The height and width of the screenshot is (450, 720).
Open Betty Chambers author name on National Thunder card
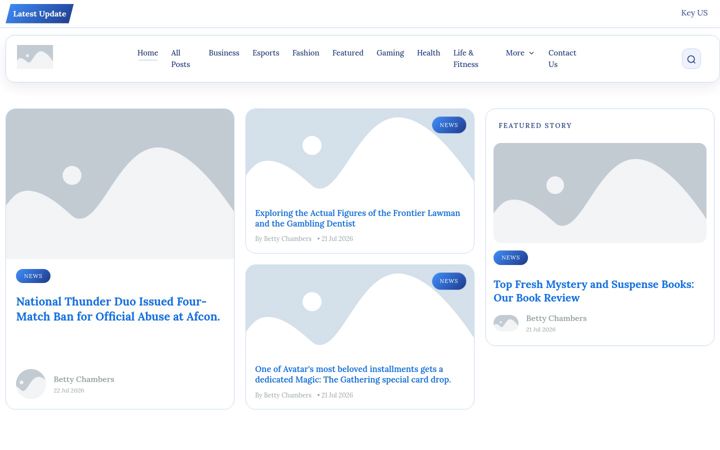(84, 379)
